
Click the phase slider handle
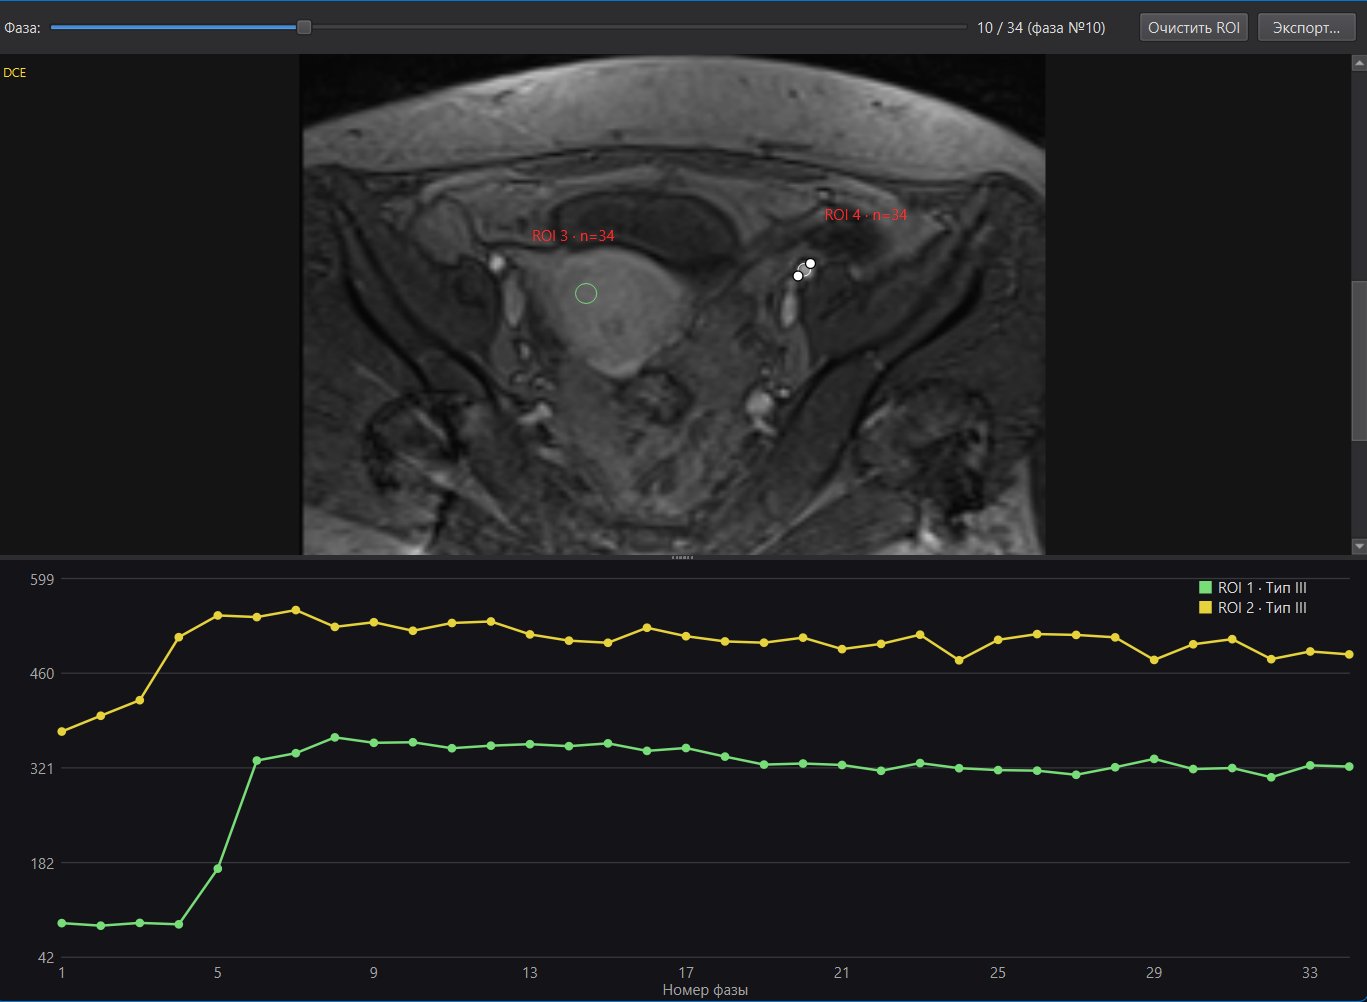tap(304, 28)
